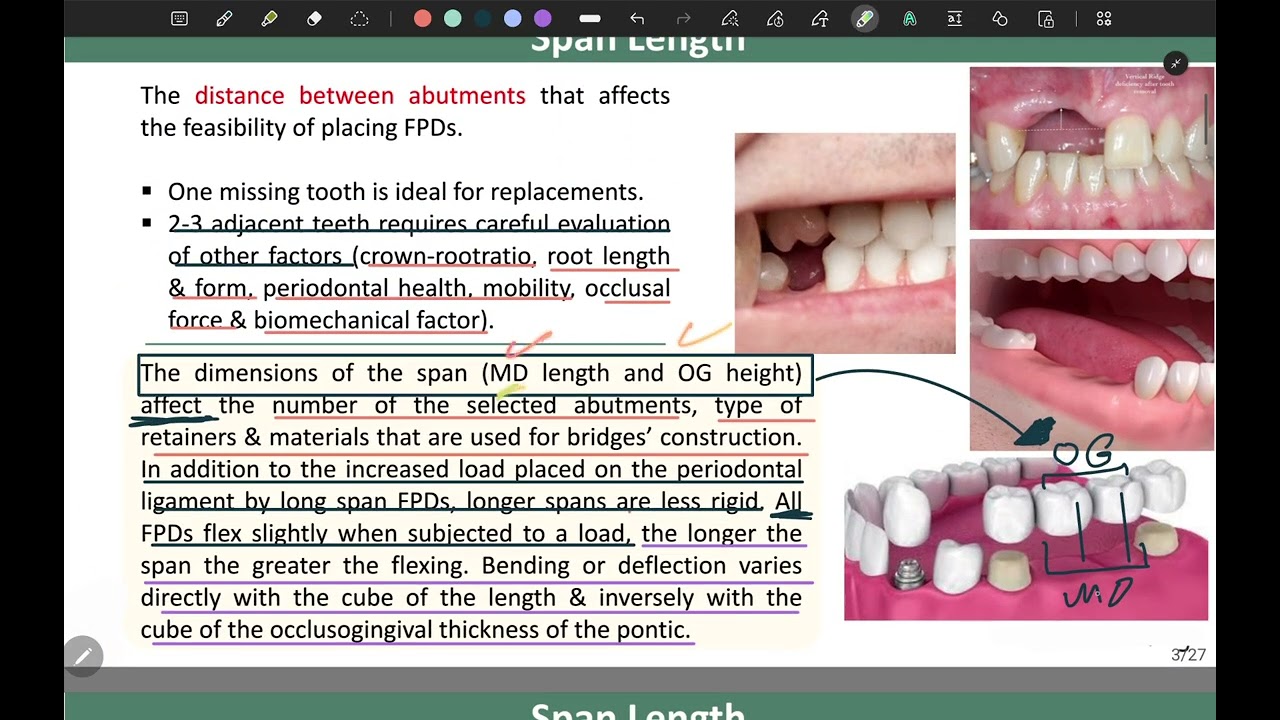
Task: Open the keyboard input tool
Action: click(x=179, y=18)
